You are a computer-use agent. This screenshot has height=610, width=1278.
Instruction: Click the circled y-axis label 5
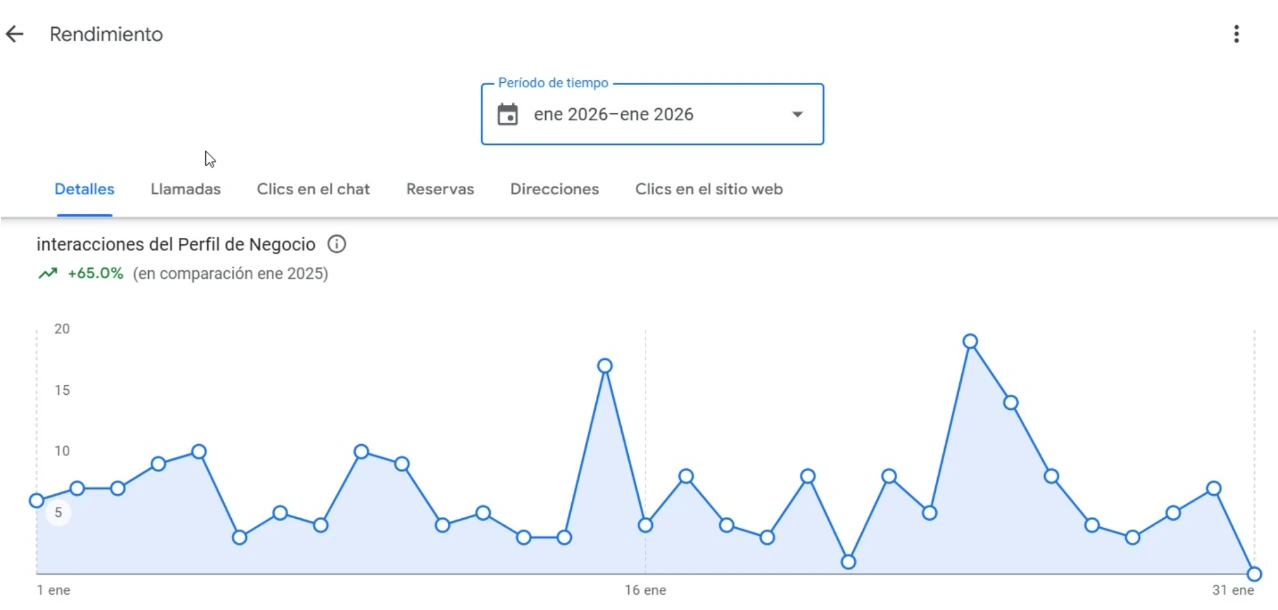click(x=59, y=513)
